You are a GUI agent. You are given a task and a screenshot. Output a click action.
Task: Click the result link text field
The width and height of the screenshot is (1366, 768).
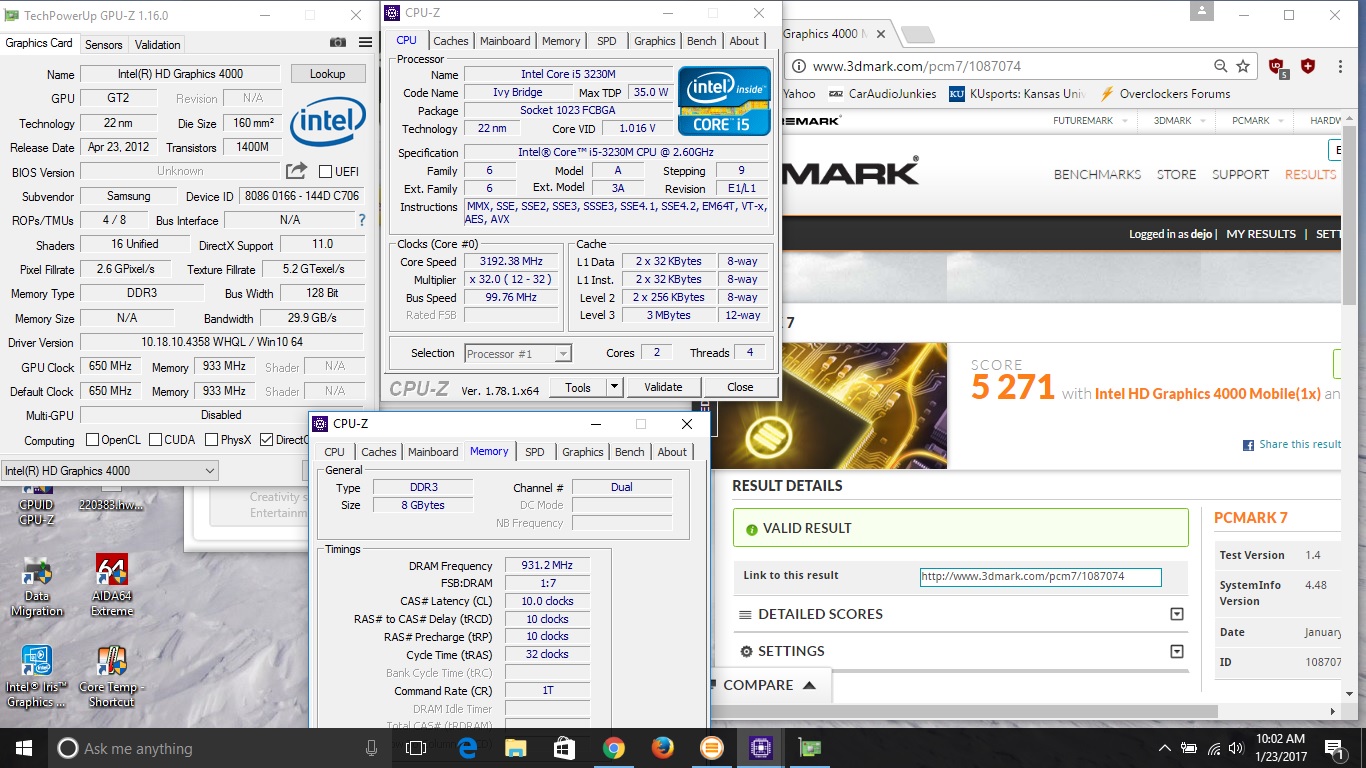tap(1040, 577)
